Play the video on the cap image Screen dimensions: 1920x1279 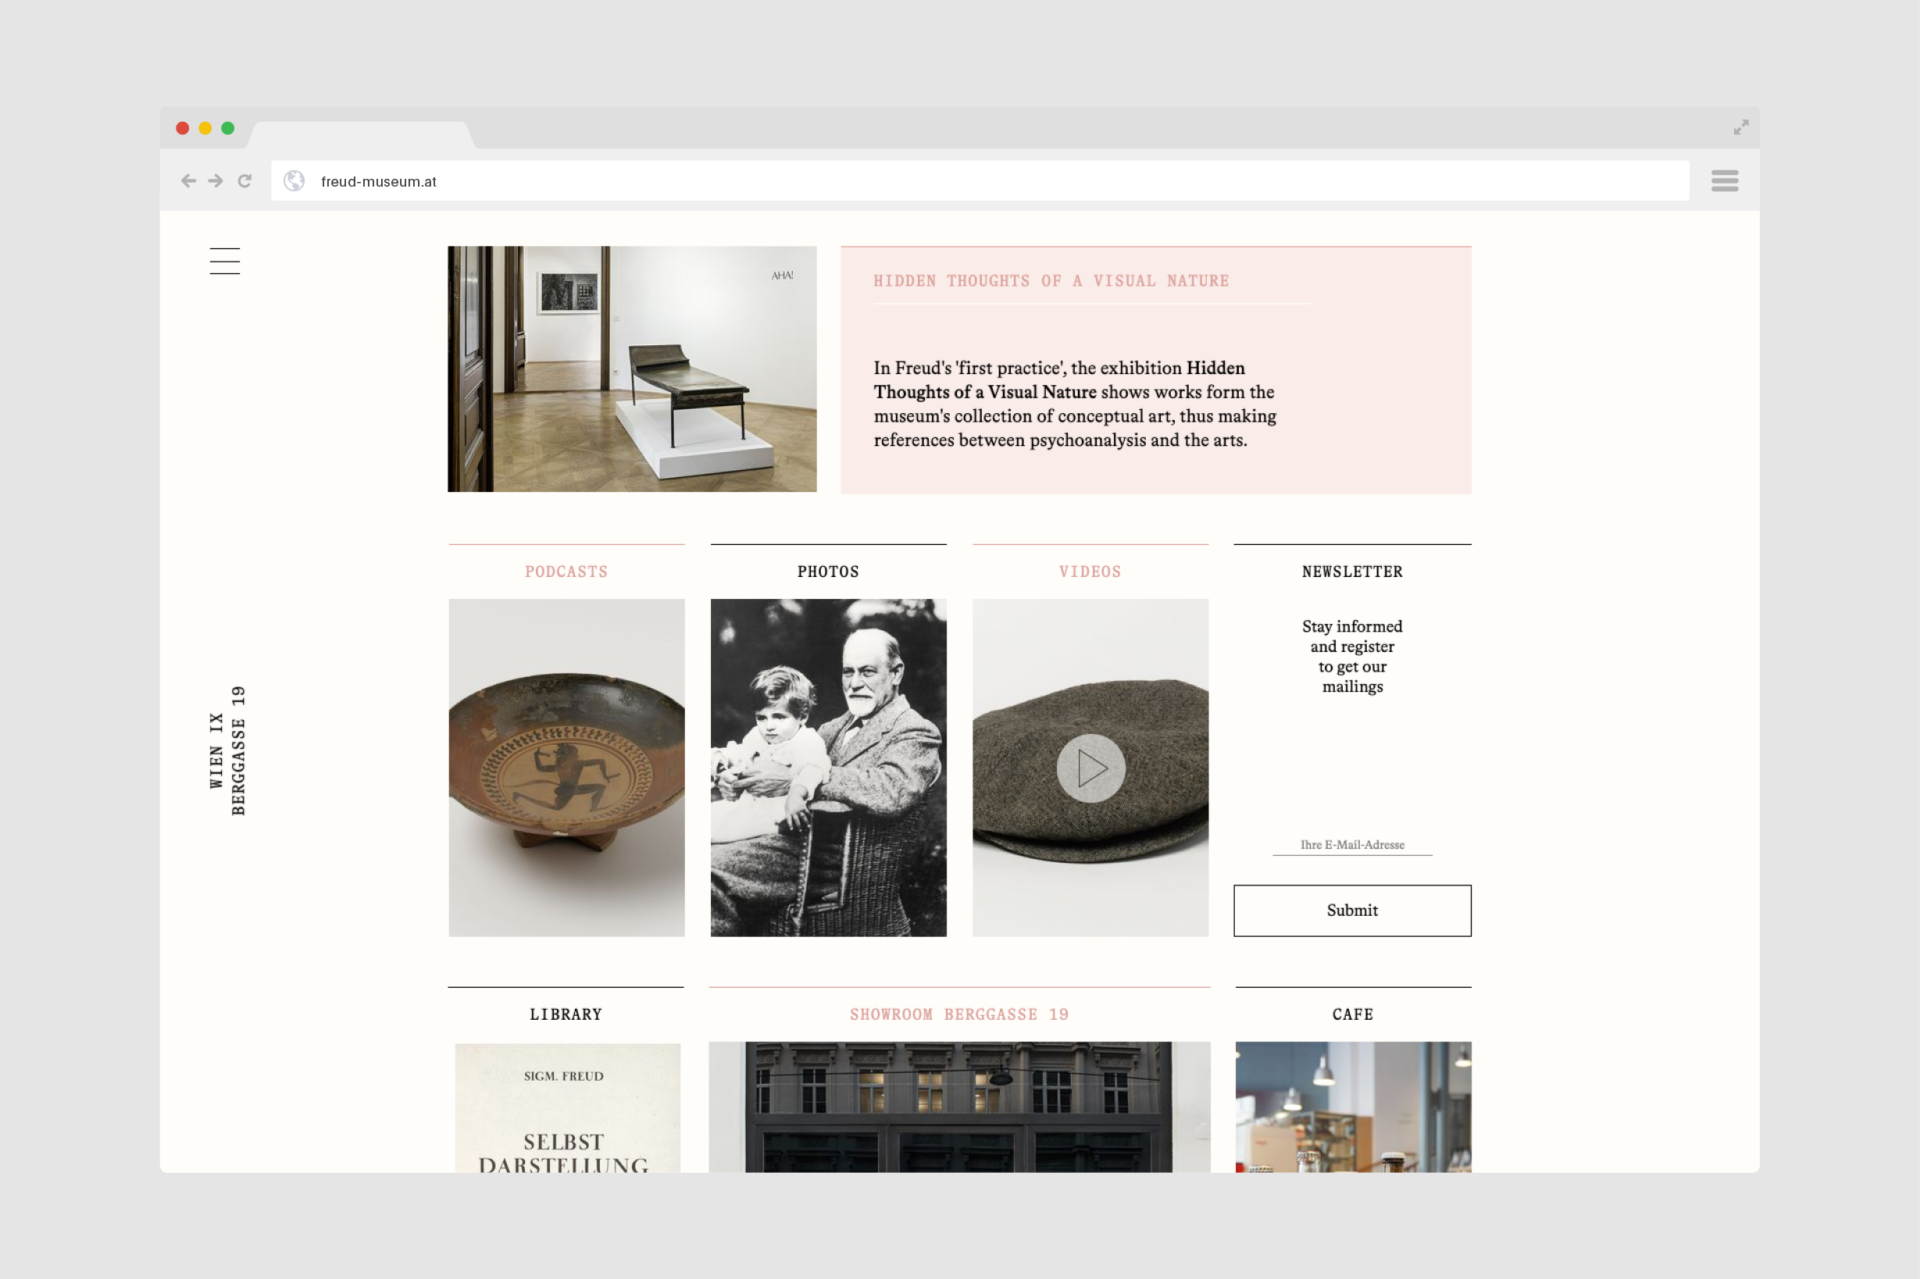pos(1090,768)
